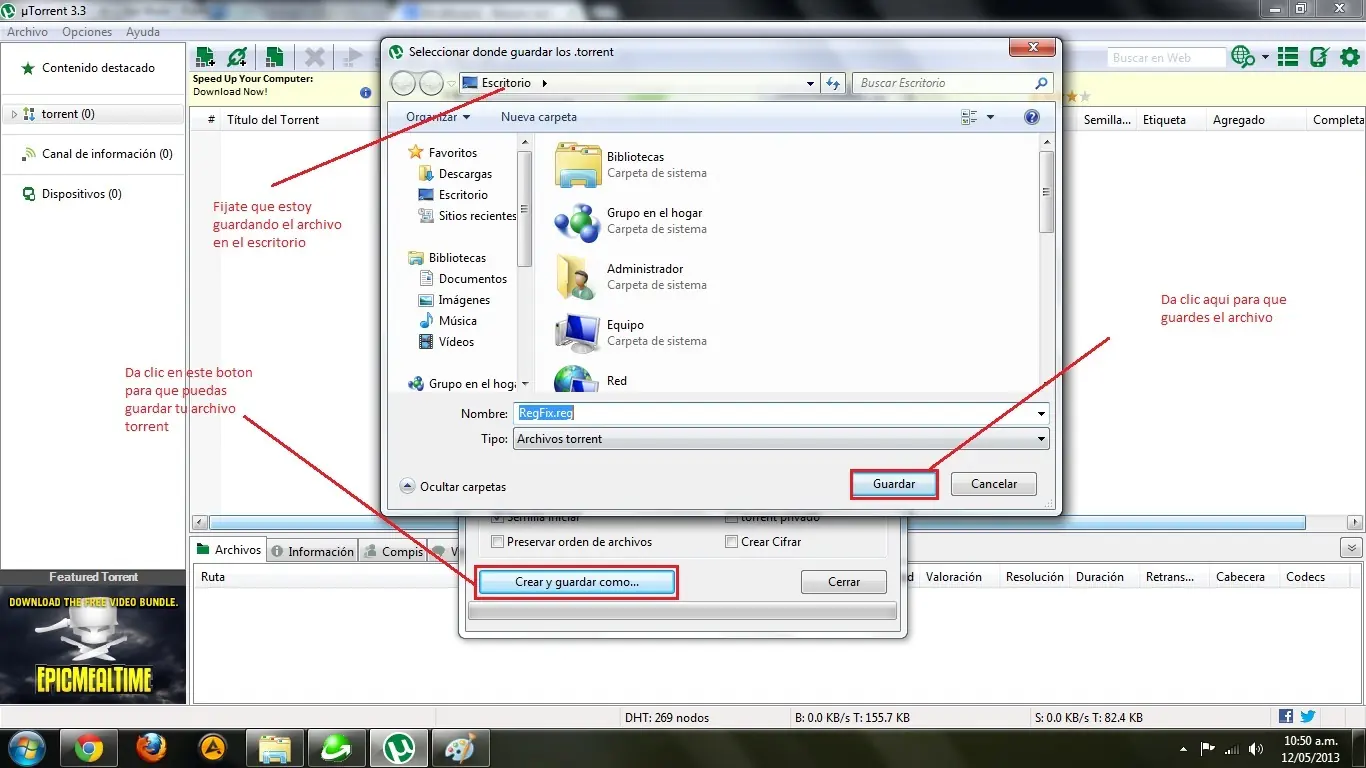Open the Ayuda menu

143,32
